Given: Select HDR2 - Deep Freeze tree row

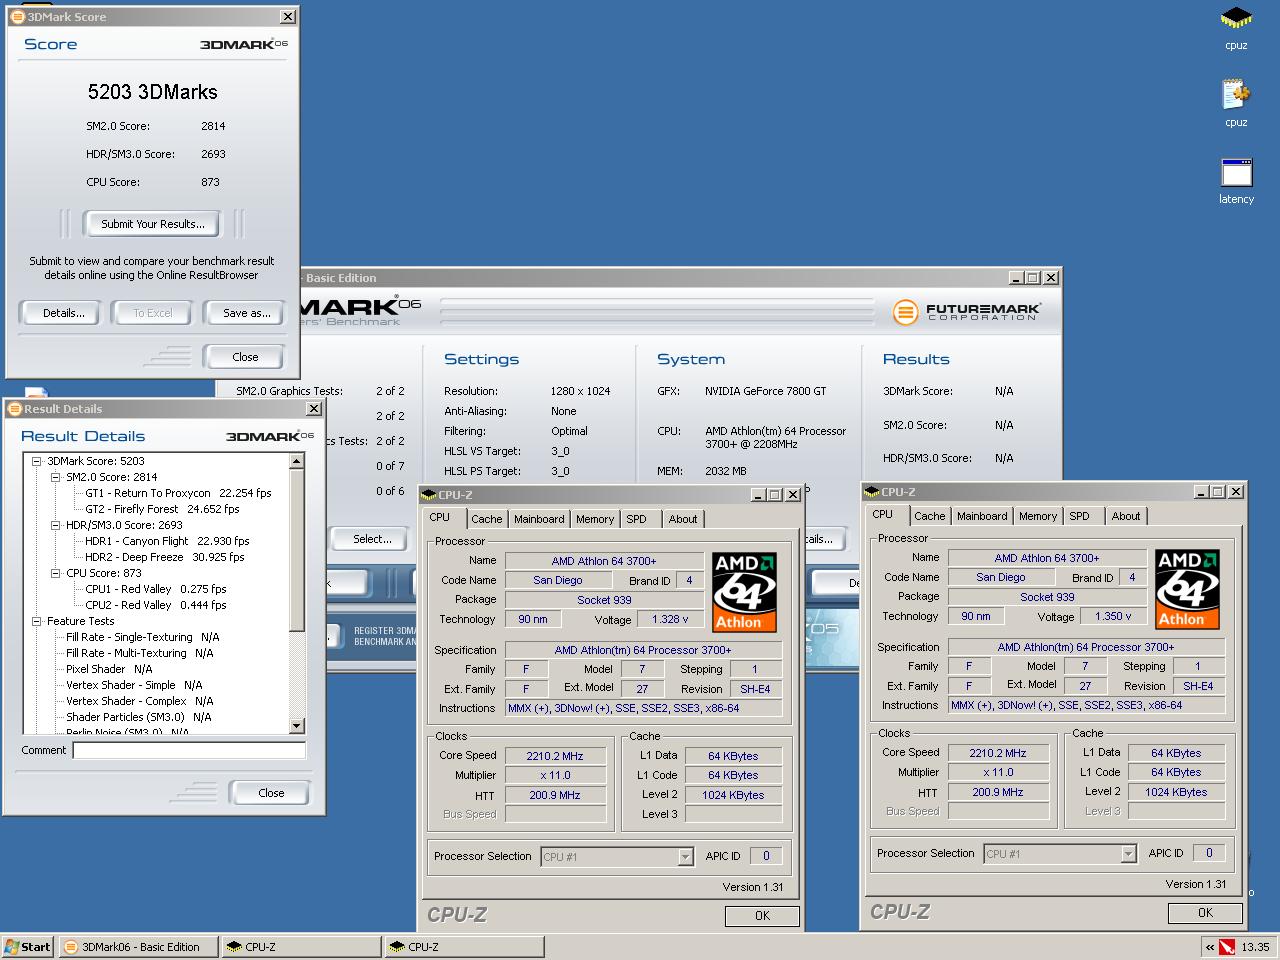Looking at the screenshot, I should point(165,557).
